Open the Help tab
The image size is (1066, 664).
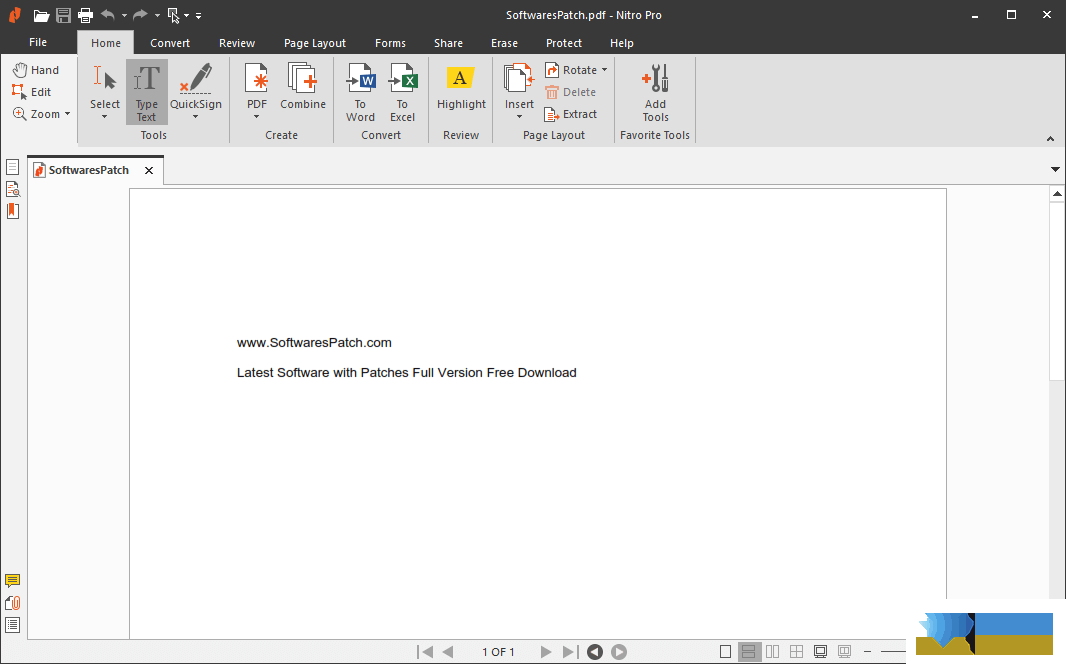[x=621, y=43]
